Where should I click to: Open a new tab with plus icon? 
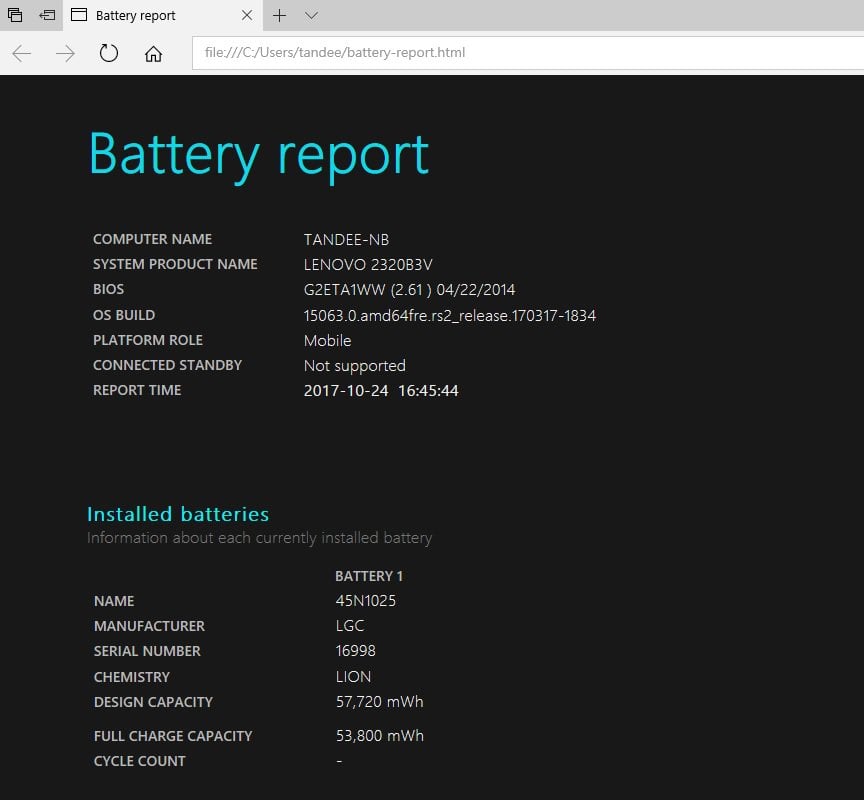pos(279,15)
